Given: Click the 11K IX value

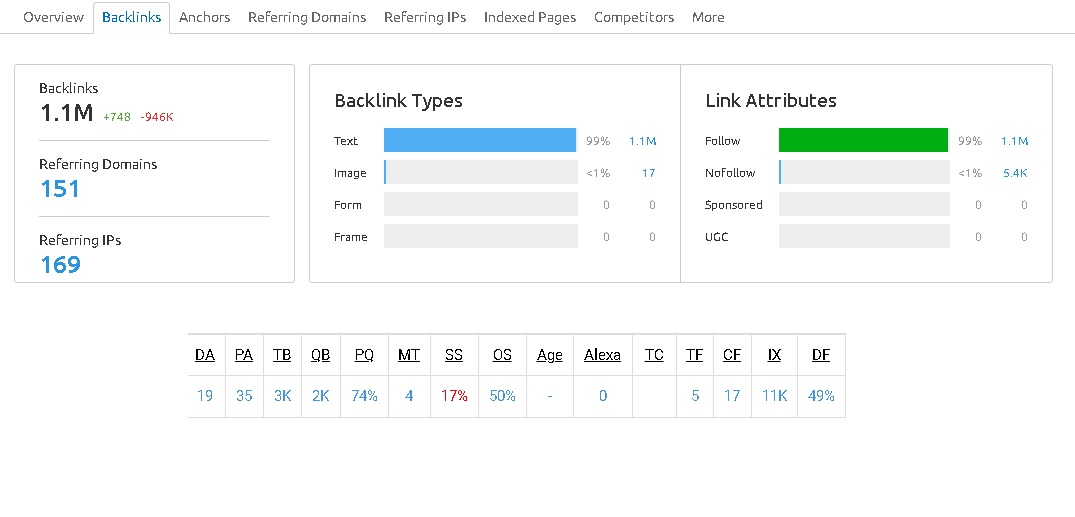Looking at the screenshot, I should tap(775, 396).
